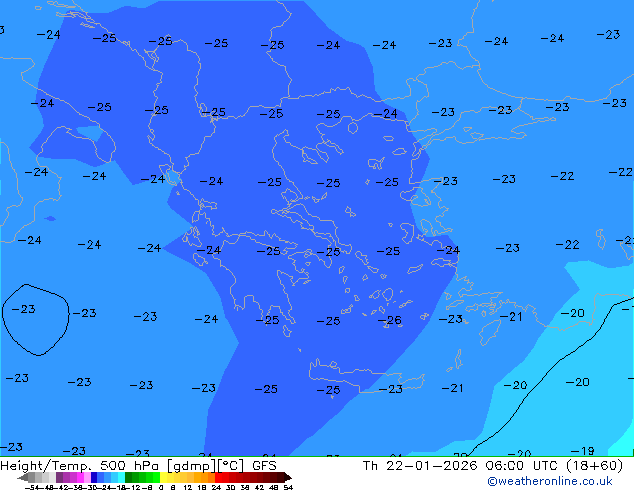Pick the bright yellow swatch in the legend
634x490 pixels.
click(x=163, y=477)
